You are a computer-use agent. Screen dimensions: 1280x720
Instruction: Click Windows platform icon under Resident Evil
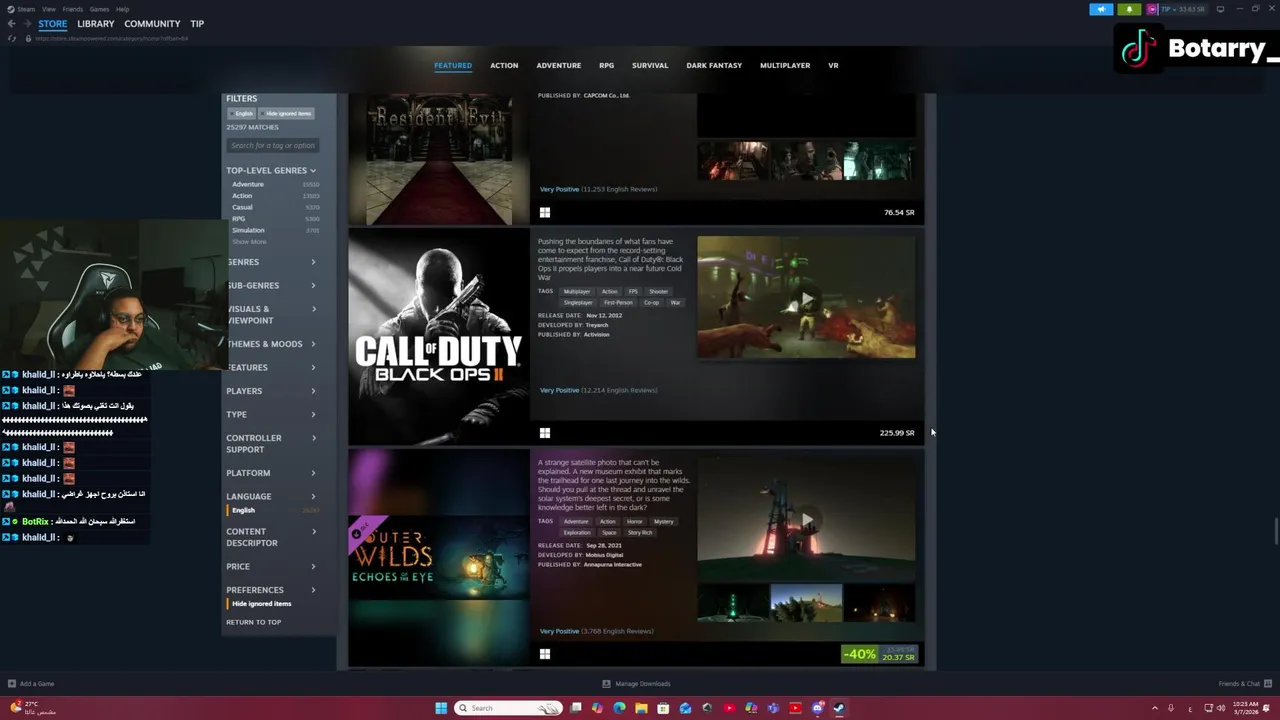coord(545,212)
